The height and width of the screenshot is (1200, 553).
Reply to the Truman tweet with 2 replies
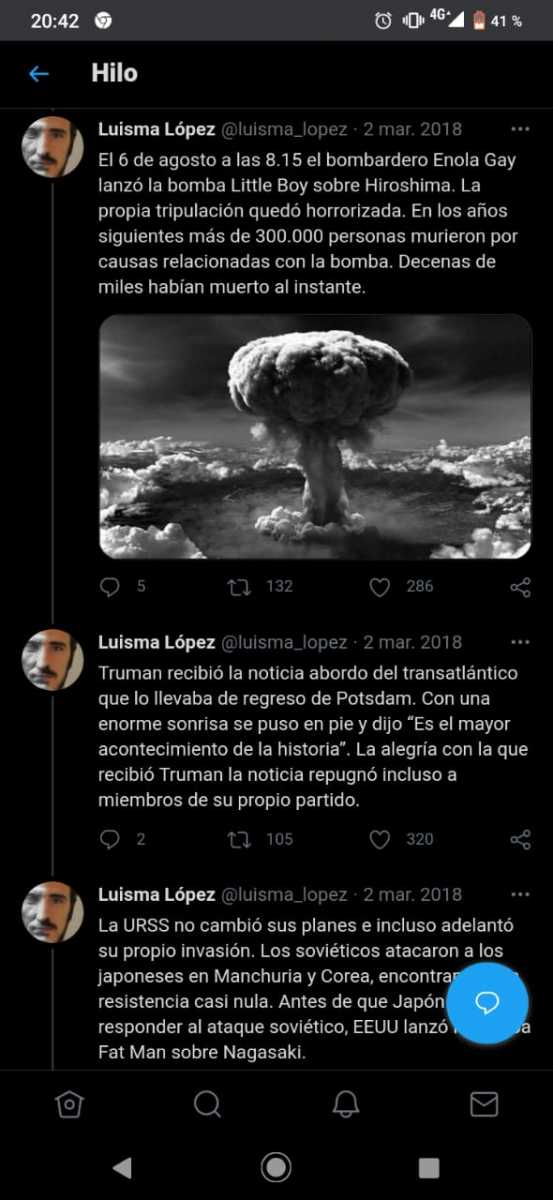pyautogui.click(x=110, y=840)
